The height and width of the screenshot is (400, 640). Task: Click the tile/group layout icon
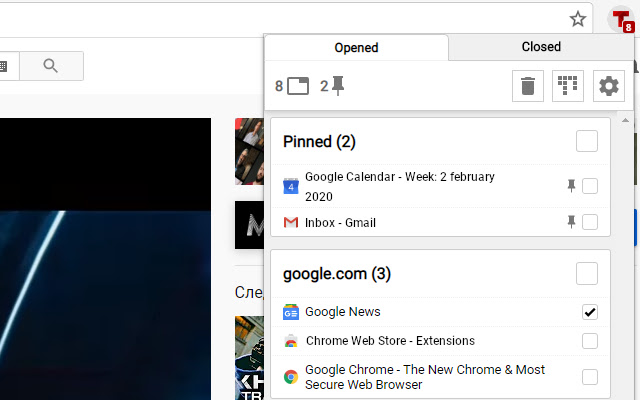tap(568, 86)
